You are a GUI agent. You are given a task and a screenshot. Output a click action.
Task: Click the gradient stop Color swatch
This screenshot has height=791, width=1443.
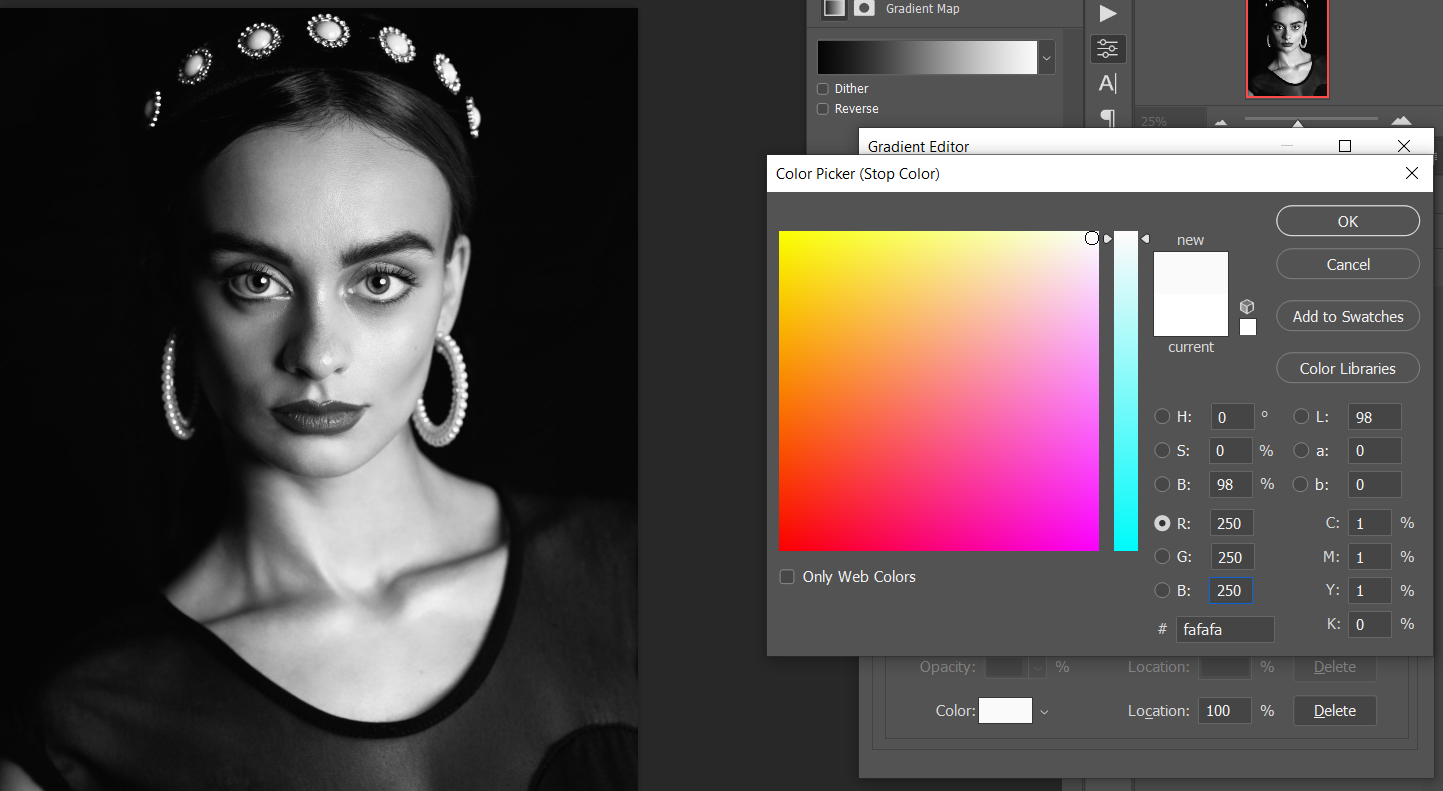[x=1005, y=711]
